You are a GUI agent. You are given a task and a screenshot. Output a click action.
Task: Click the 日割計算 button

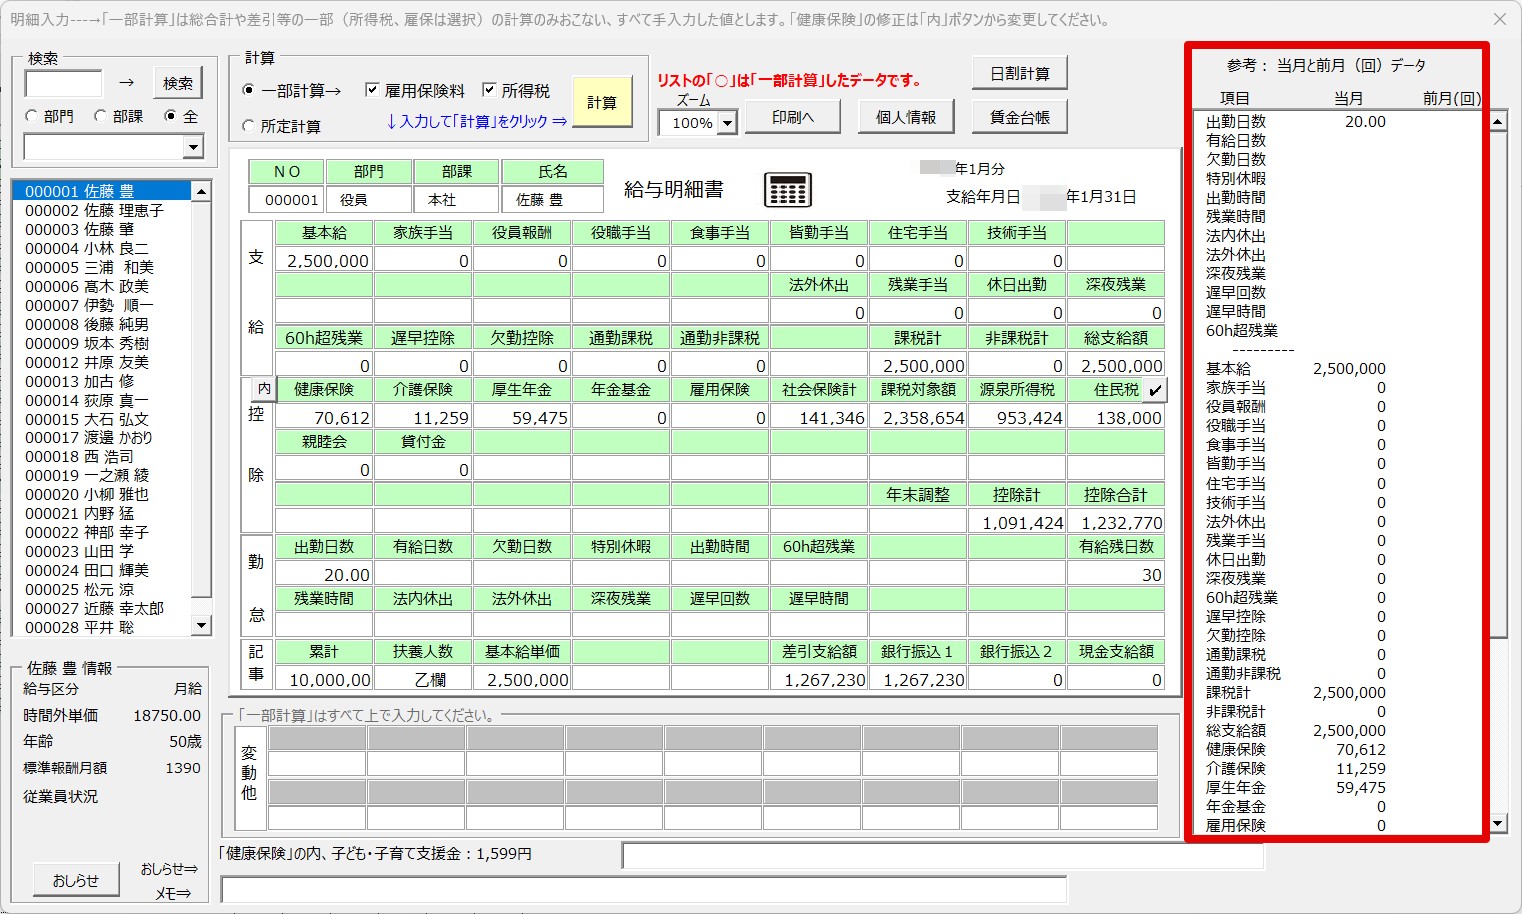[x=1020, y=74]
